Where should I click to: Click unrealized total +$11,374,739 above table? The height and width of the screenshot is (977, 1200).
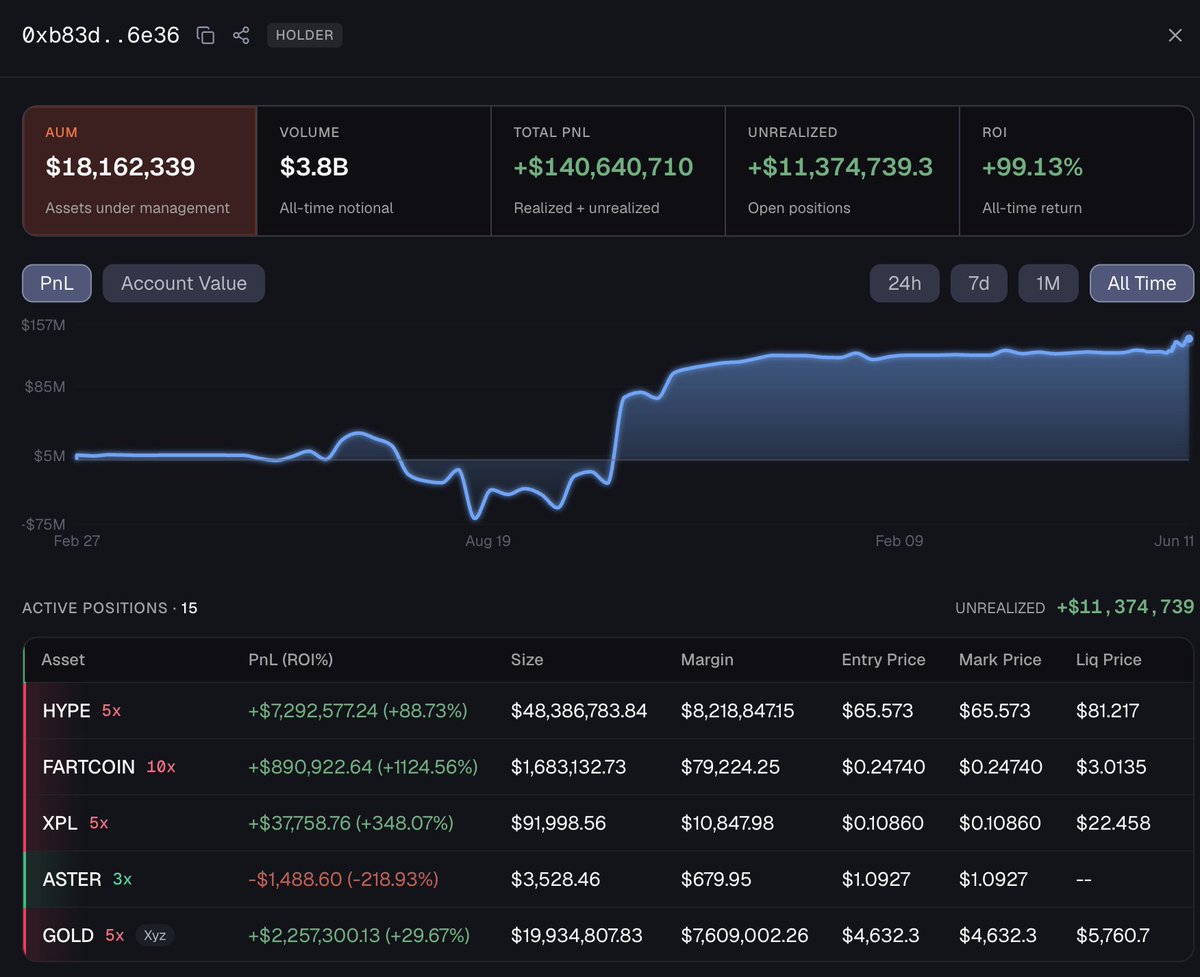(1125, 607)
